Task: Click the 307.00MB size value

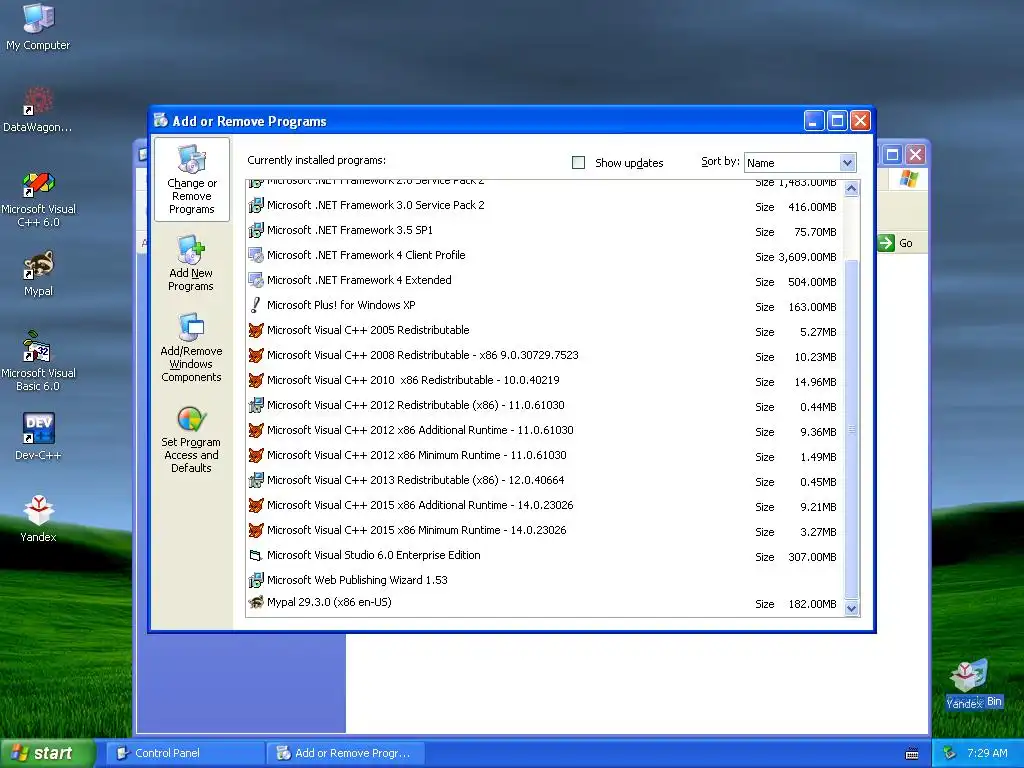Action: coord(812,557)
